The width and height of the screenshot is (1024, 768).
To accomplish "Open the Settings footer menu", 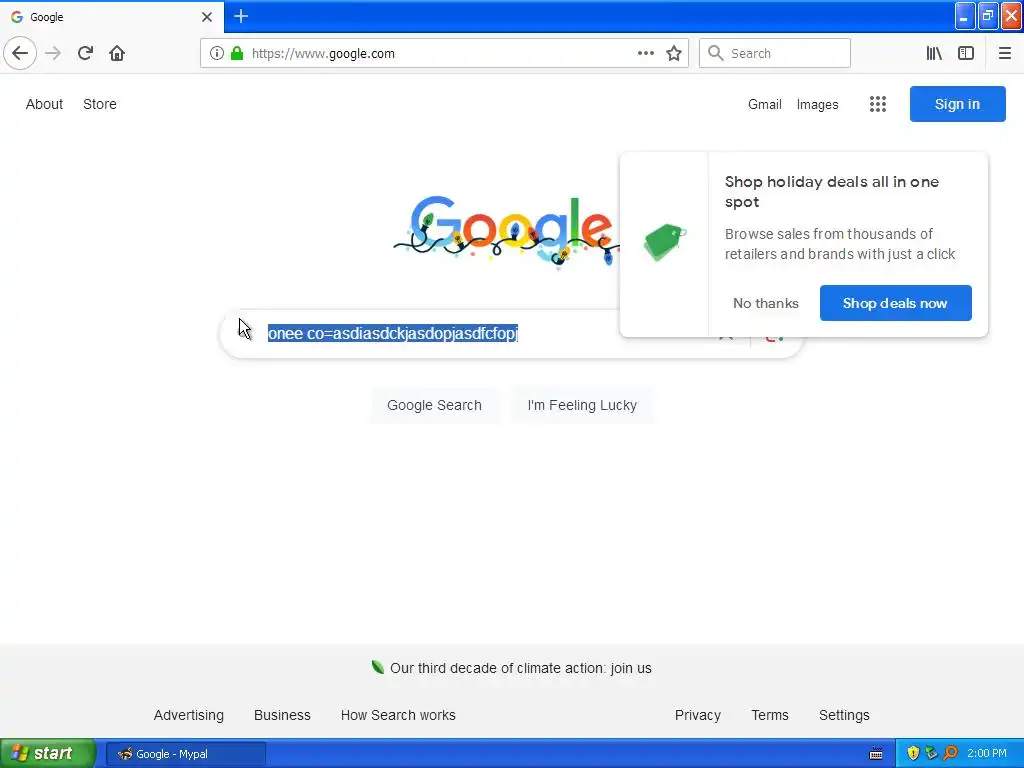I will [844, 715].
